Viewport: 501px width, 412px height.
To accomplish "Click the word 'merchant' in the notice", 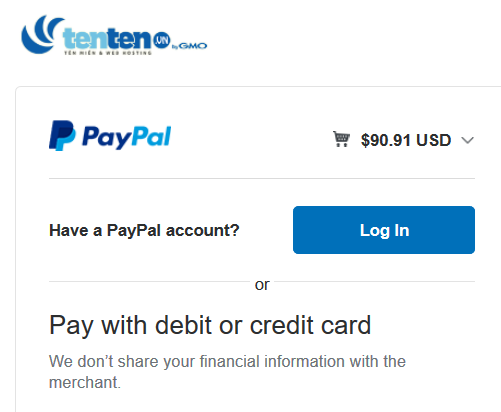I will click(83, 382).
